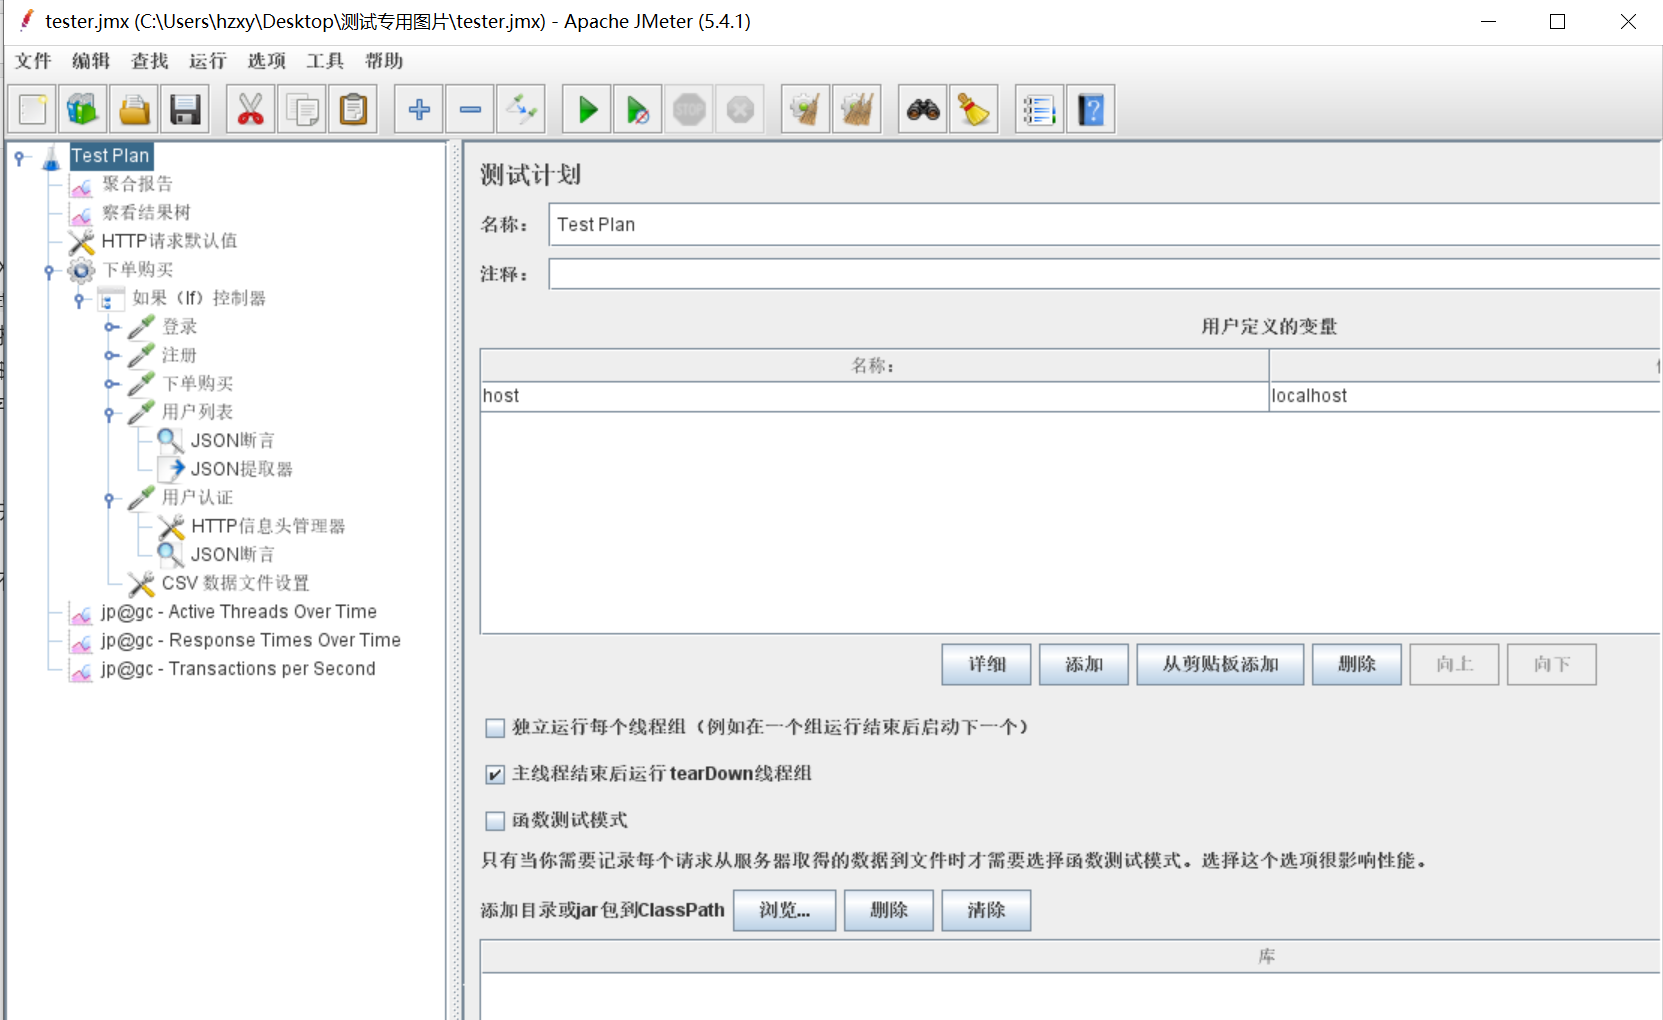This screenshot has height=1020, width=1663.
Task: Click the Clear All results icon
Action: pos(857,109)
